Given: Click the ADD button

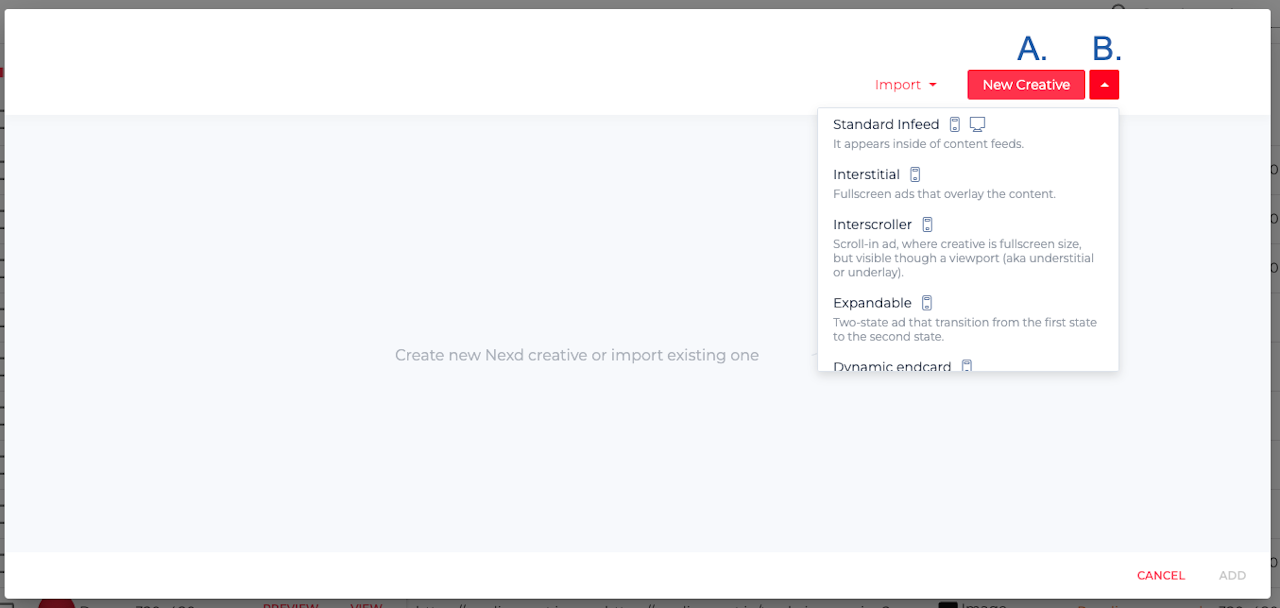Looking at the screenshot, I should pos(1232,575).
